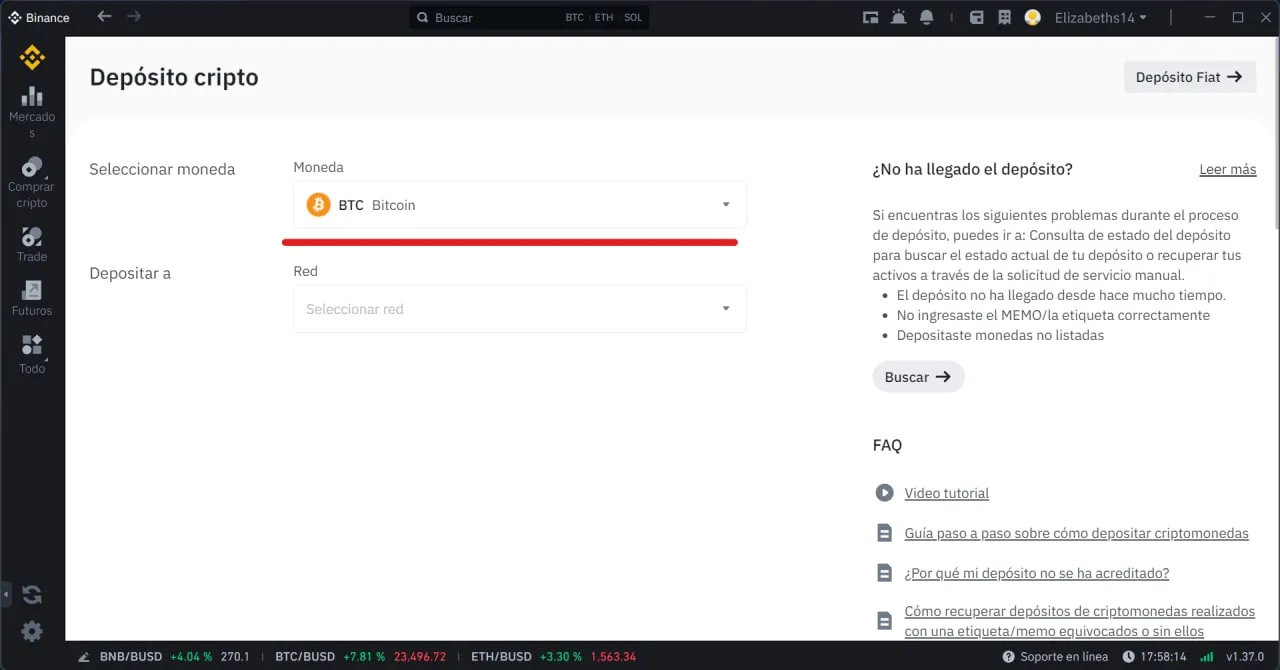The height and width of the screenshot is (670, 1280).
Task: Open the Todo apps menu
Action: [32, 355]
